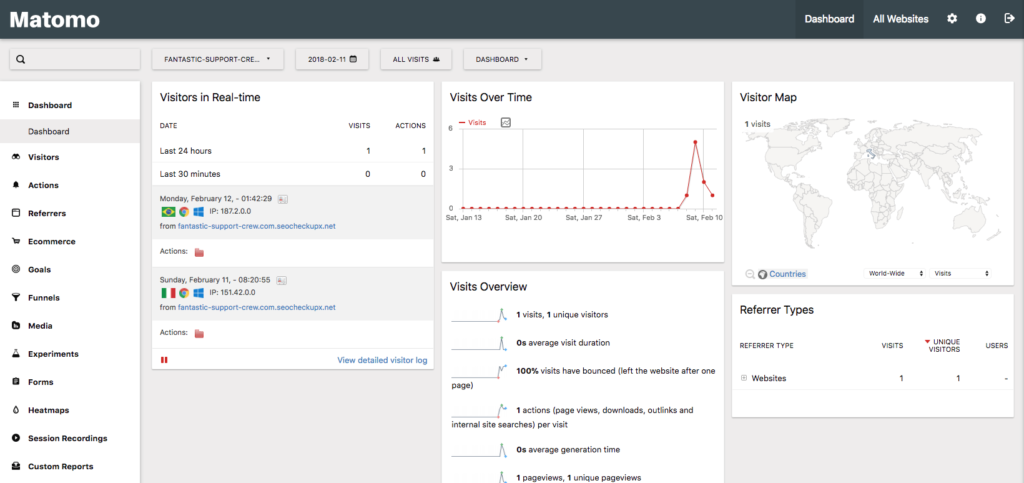
Task: Click View detailed visitor log link
Action: point(382,360)
